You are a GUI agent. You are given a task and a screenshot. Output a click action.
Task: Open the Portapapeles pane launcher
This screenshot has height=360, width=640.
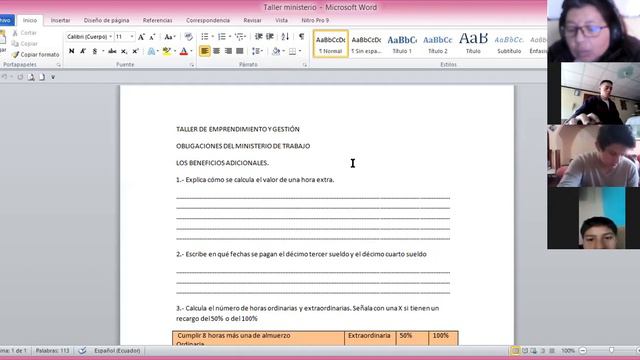coord(58,65)
